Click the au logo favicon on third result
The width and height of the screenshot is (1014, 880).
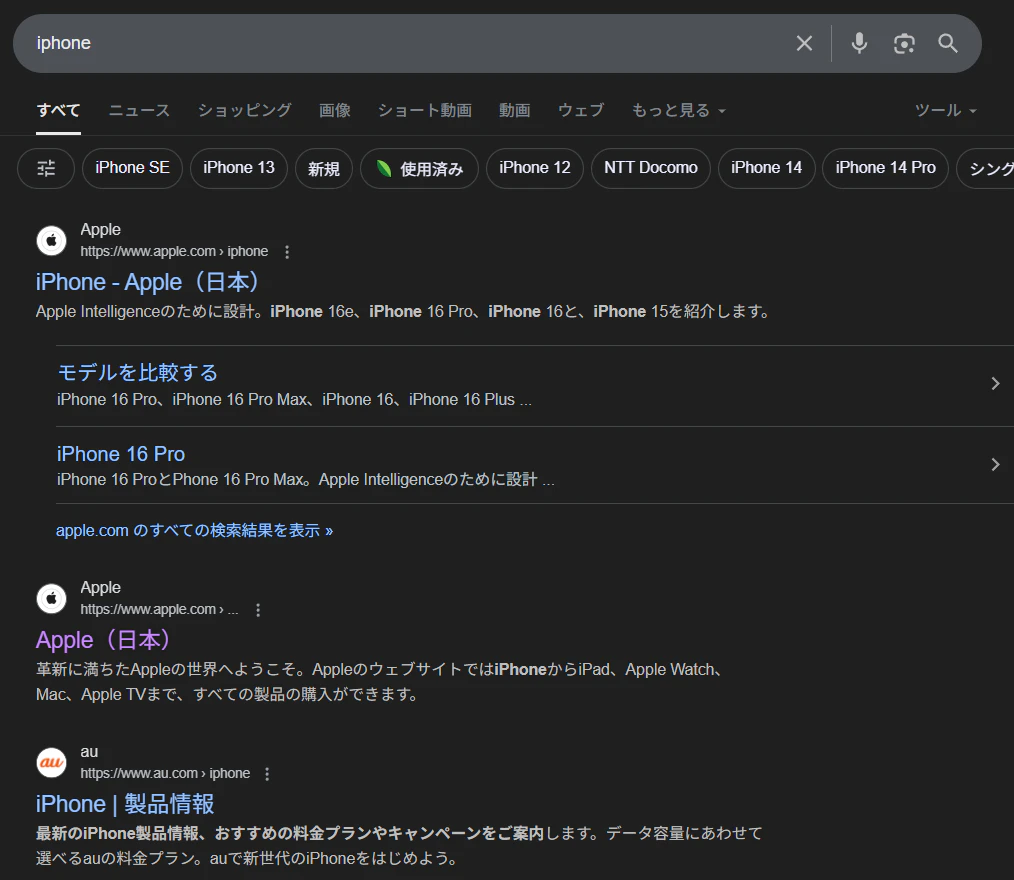coord(51,762)
